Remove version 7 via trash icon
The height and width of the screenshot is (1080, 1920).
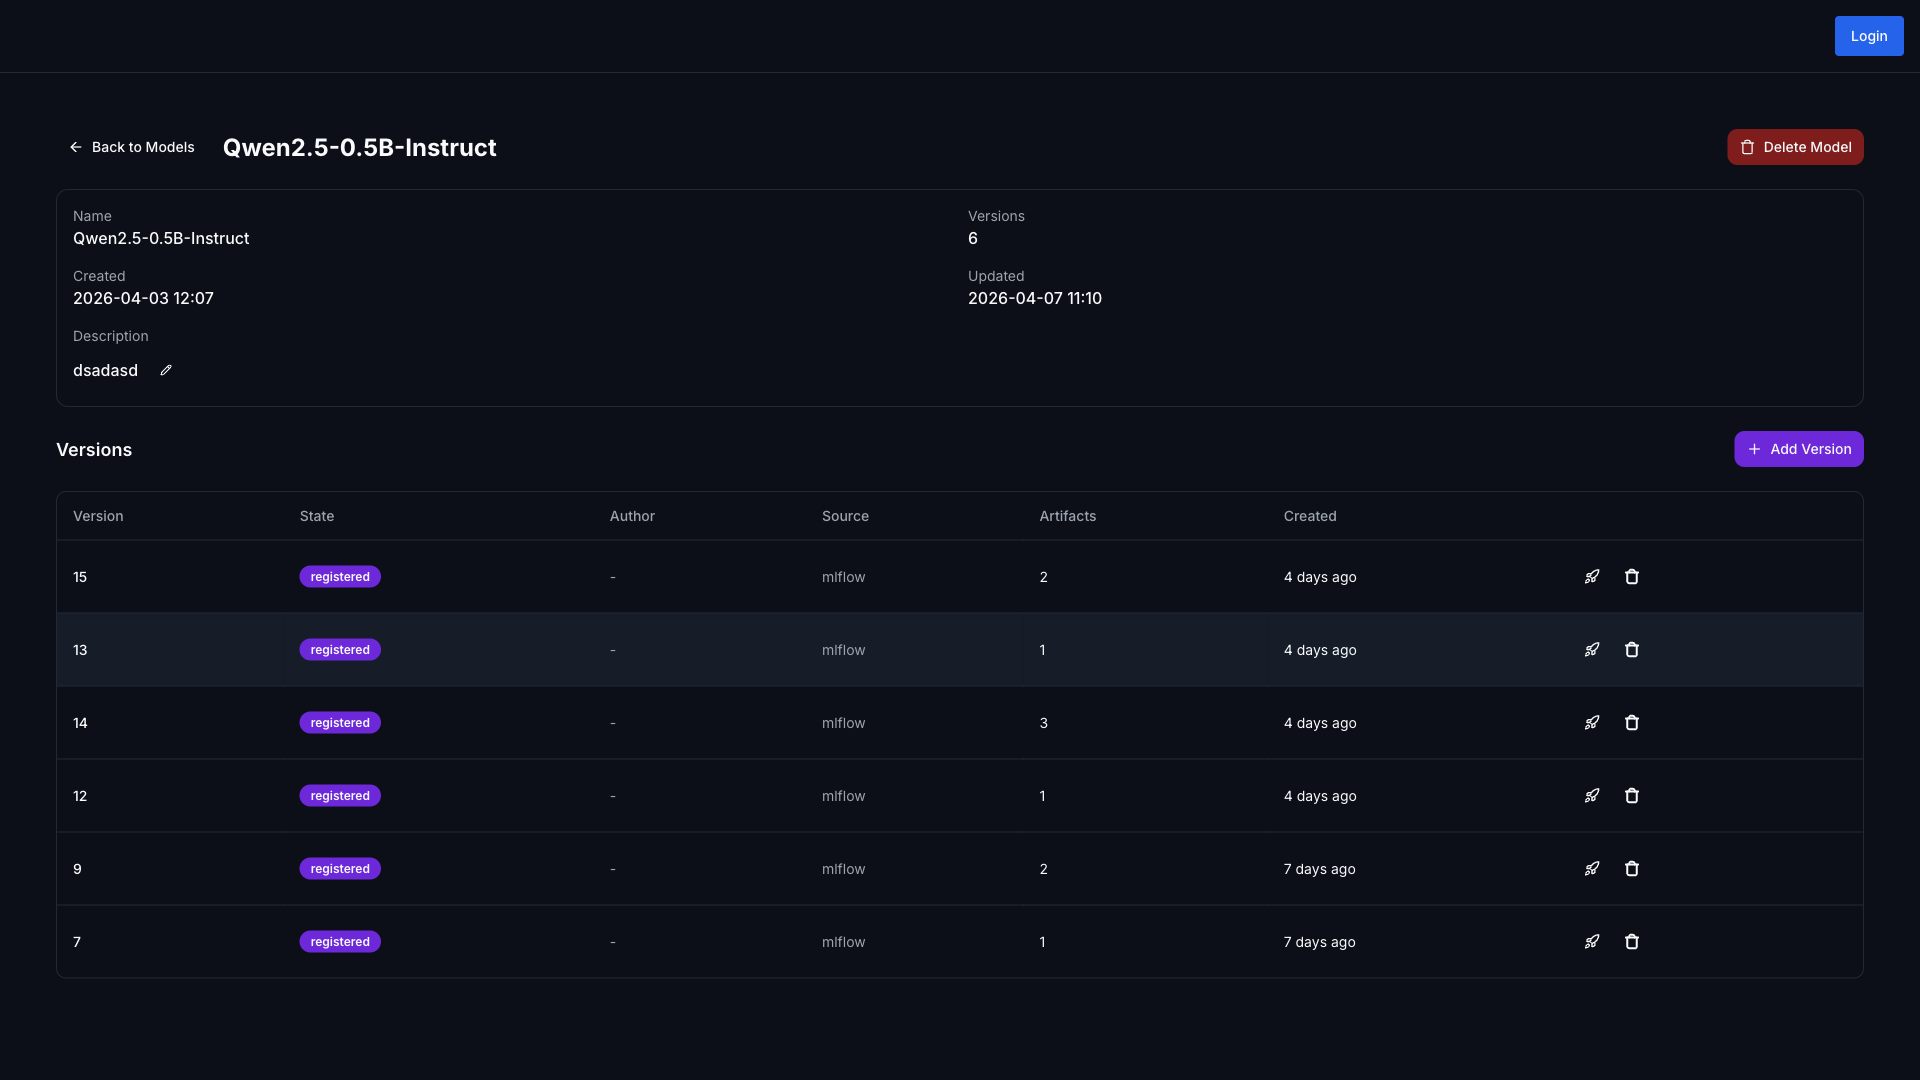click(x=1631, y=942)
